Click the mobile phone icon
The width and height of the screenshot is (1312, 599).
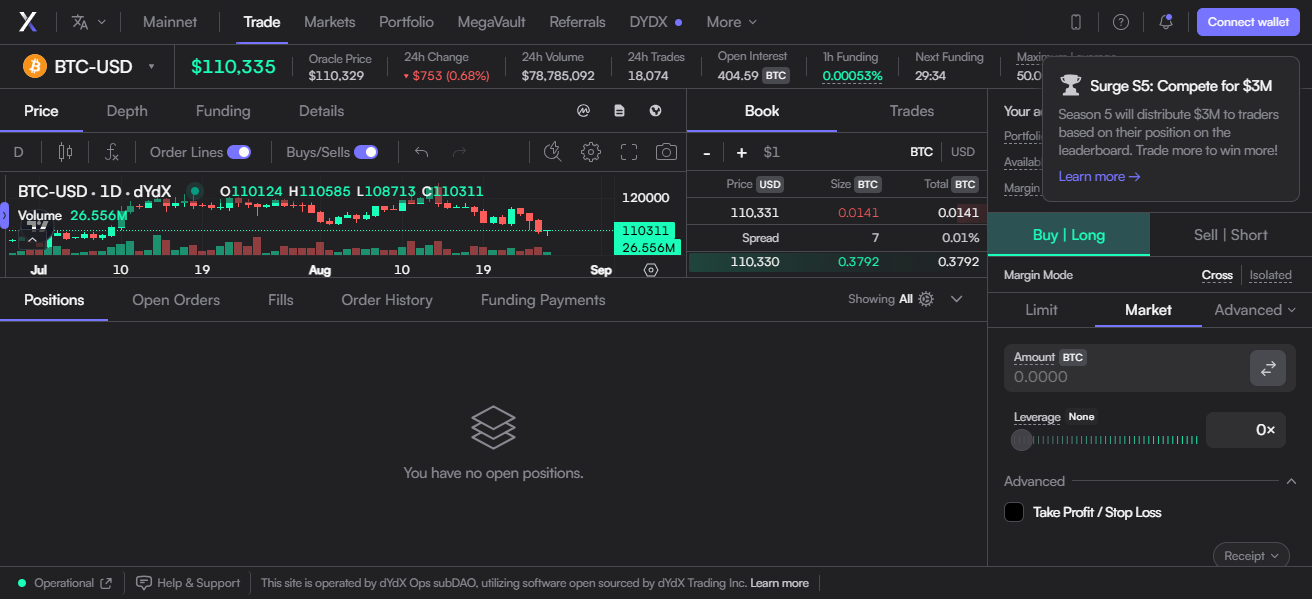1076,22
